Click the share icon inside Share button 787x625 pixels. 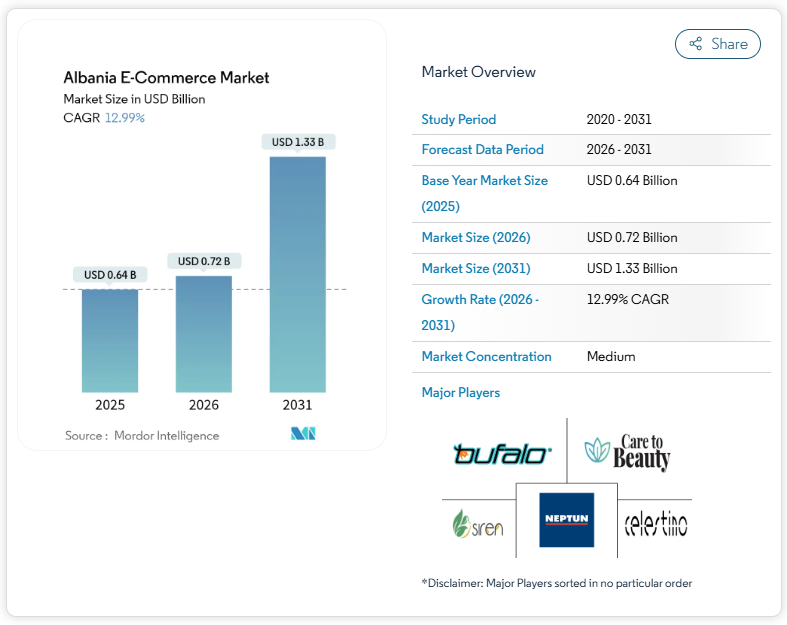pos(696,44)
